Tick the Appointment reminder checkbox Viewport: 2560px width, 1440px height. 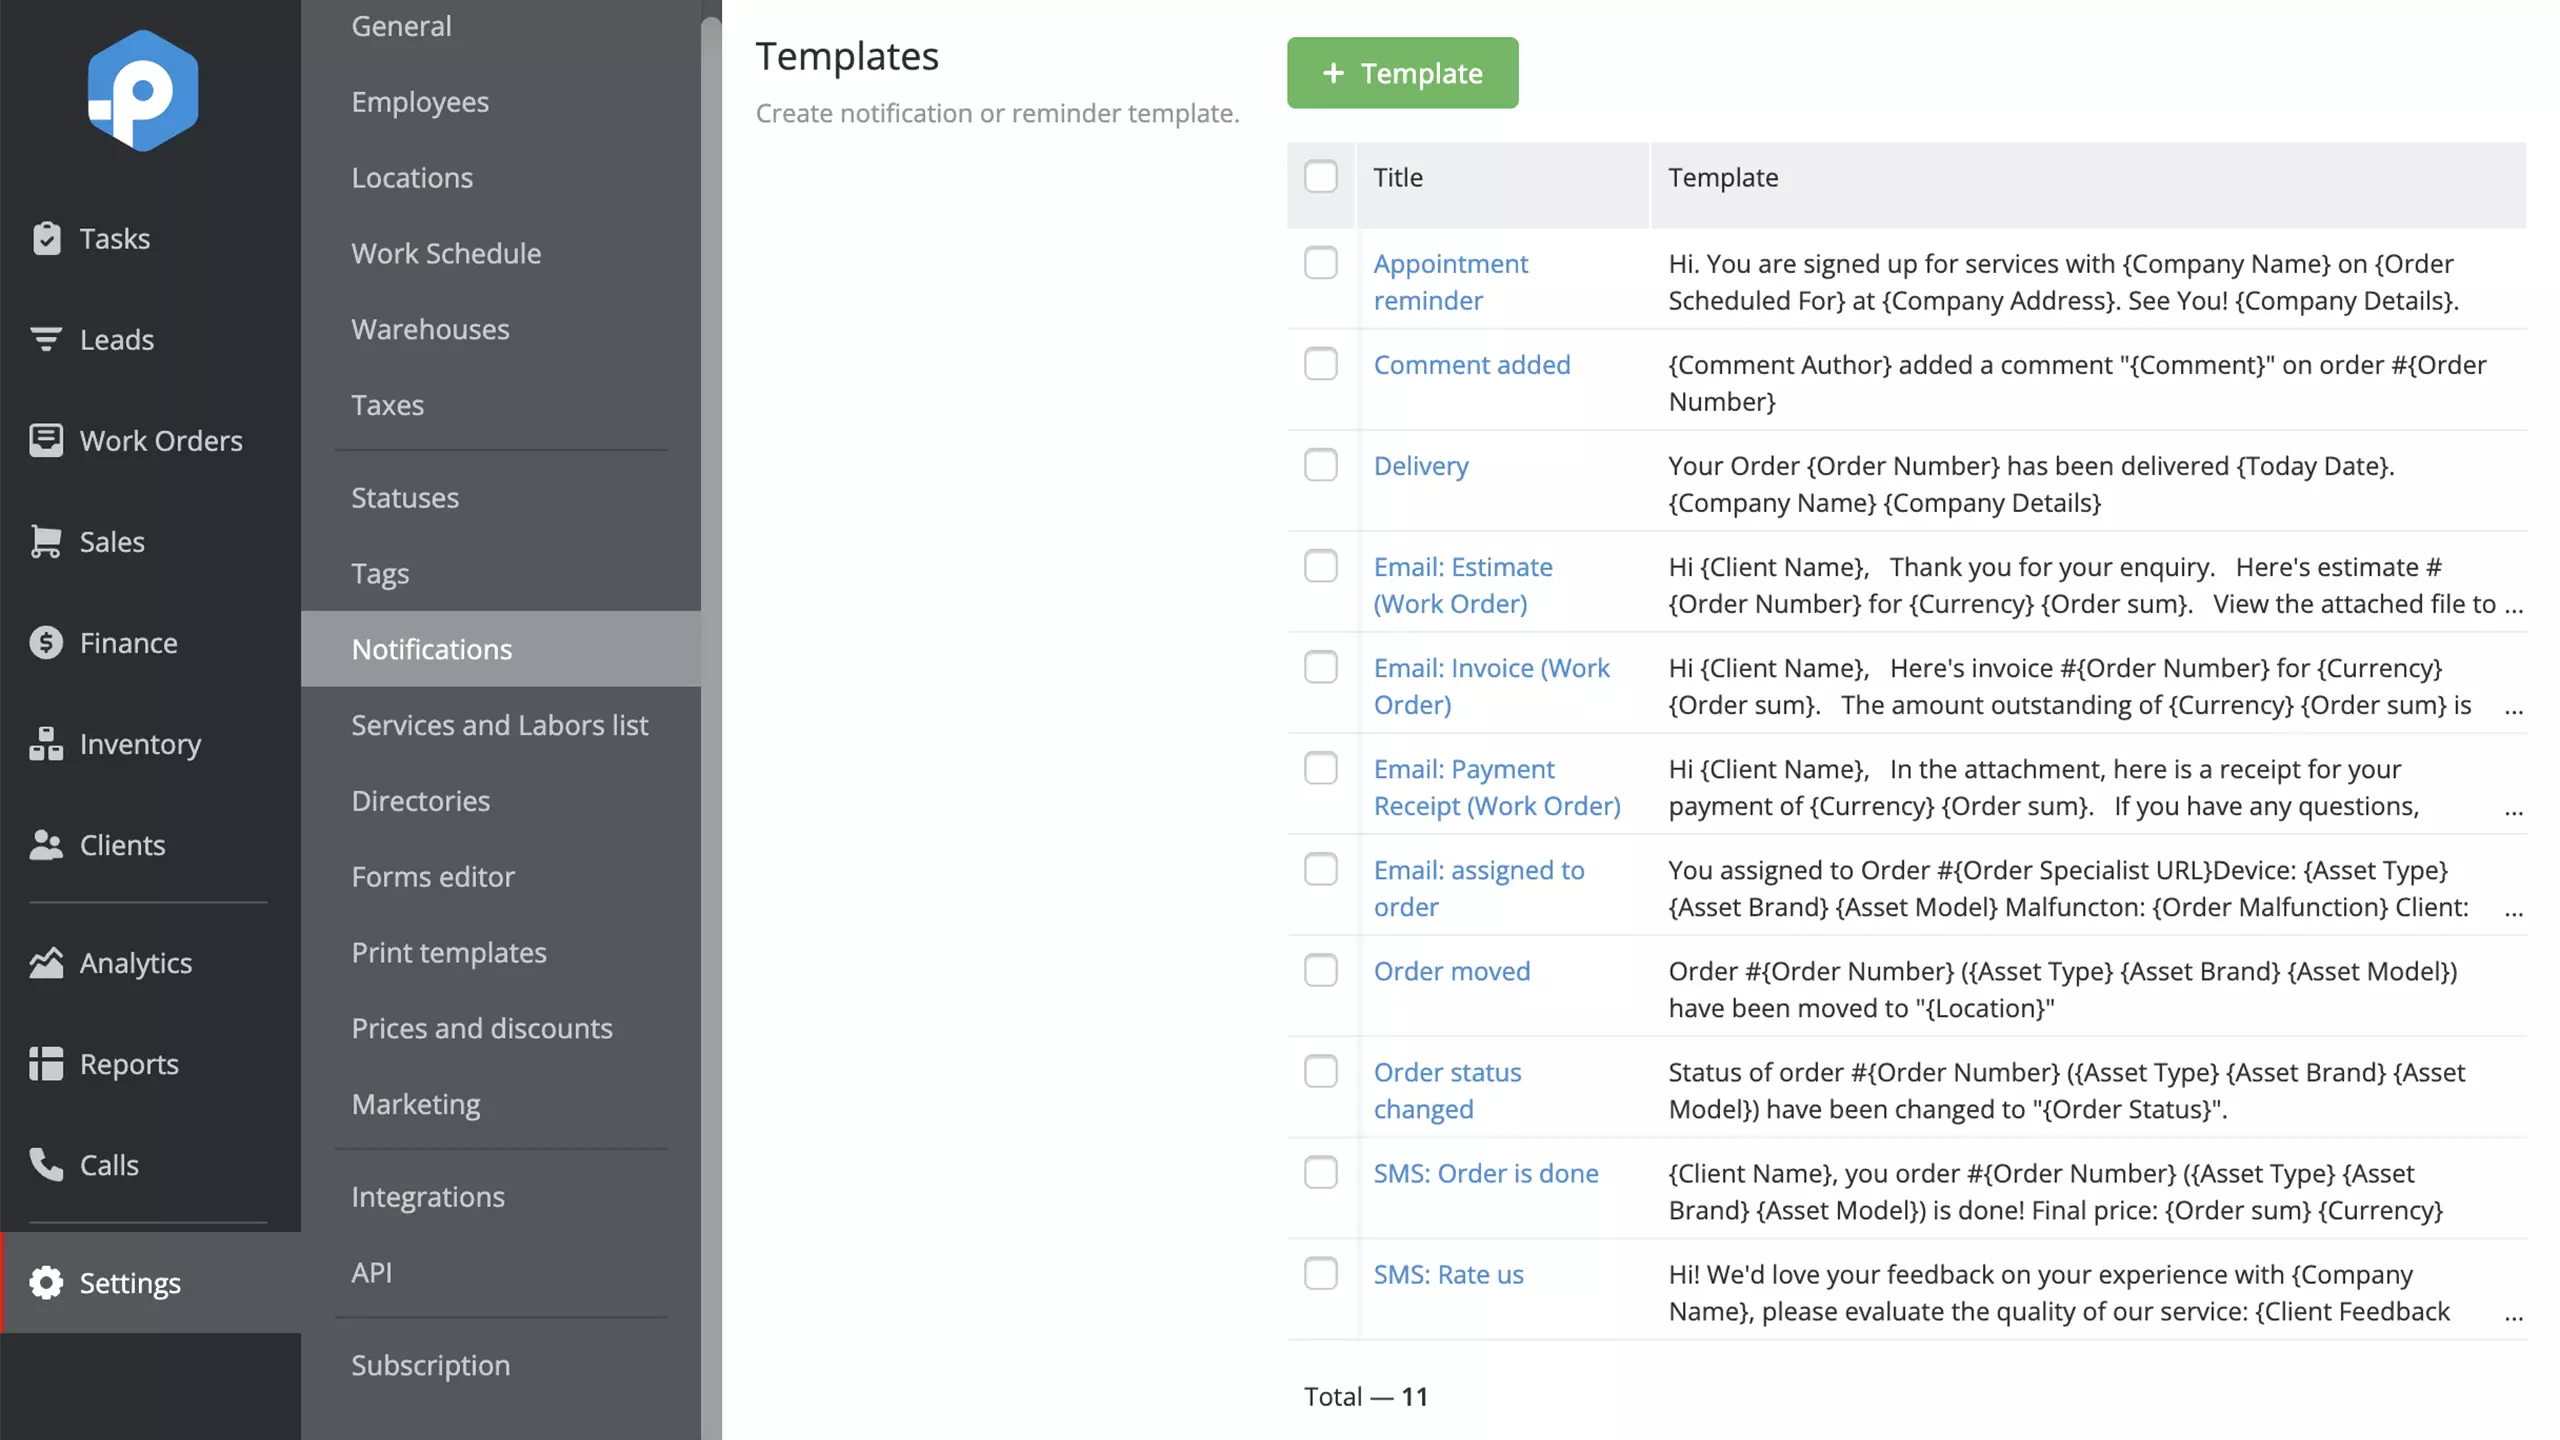click(1320, 263)
